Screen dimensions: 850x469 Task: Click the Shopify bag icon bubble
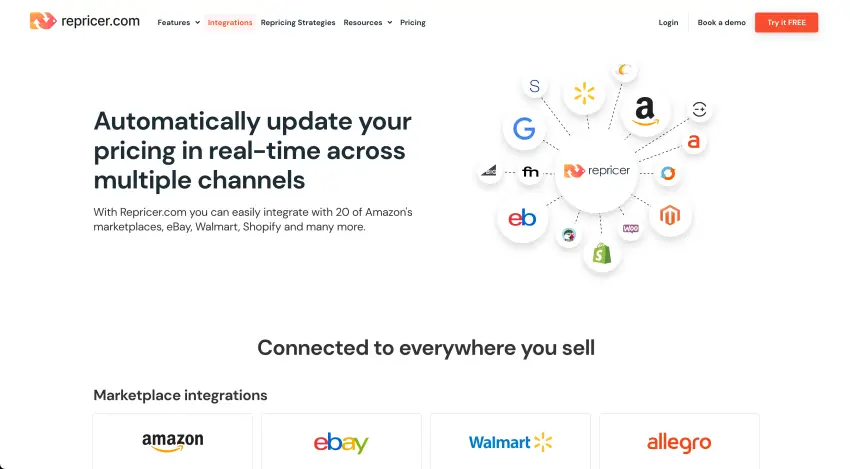[602, 253]
